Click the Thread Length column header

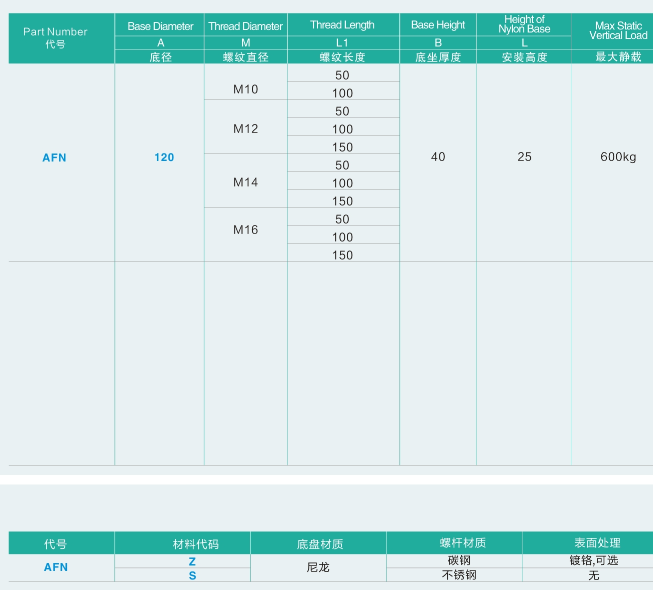(342, 26)
